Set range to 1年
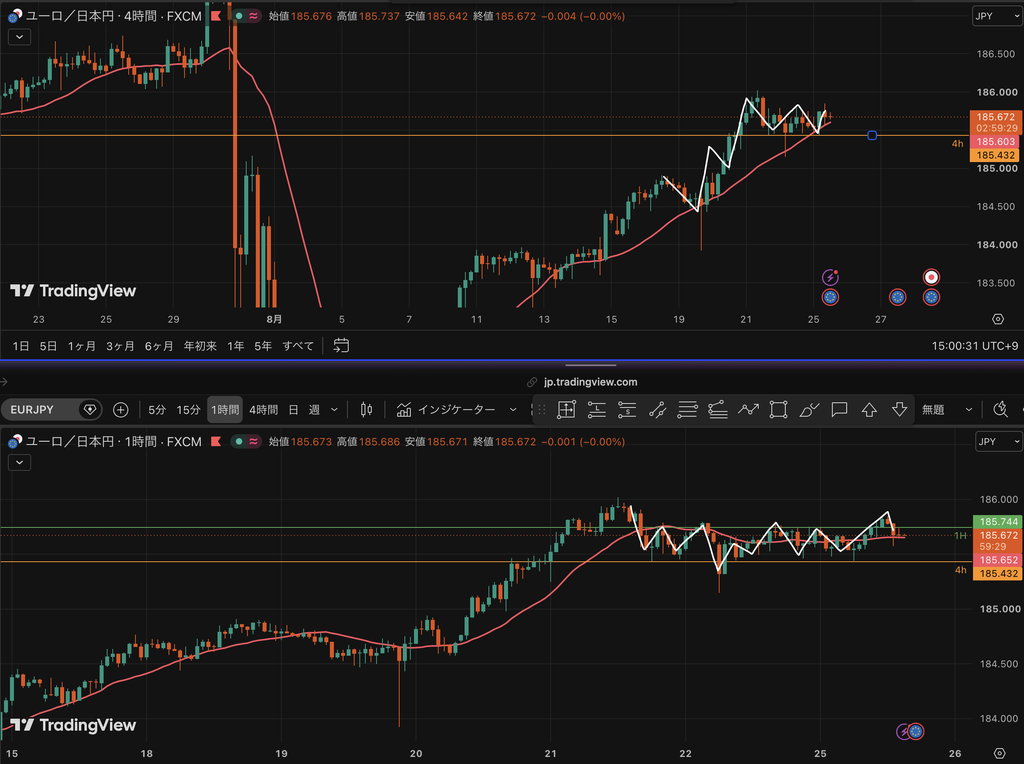This screenshot has height=764, width=1024. tap(235, 345)
